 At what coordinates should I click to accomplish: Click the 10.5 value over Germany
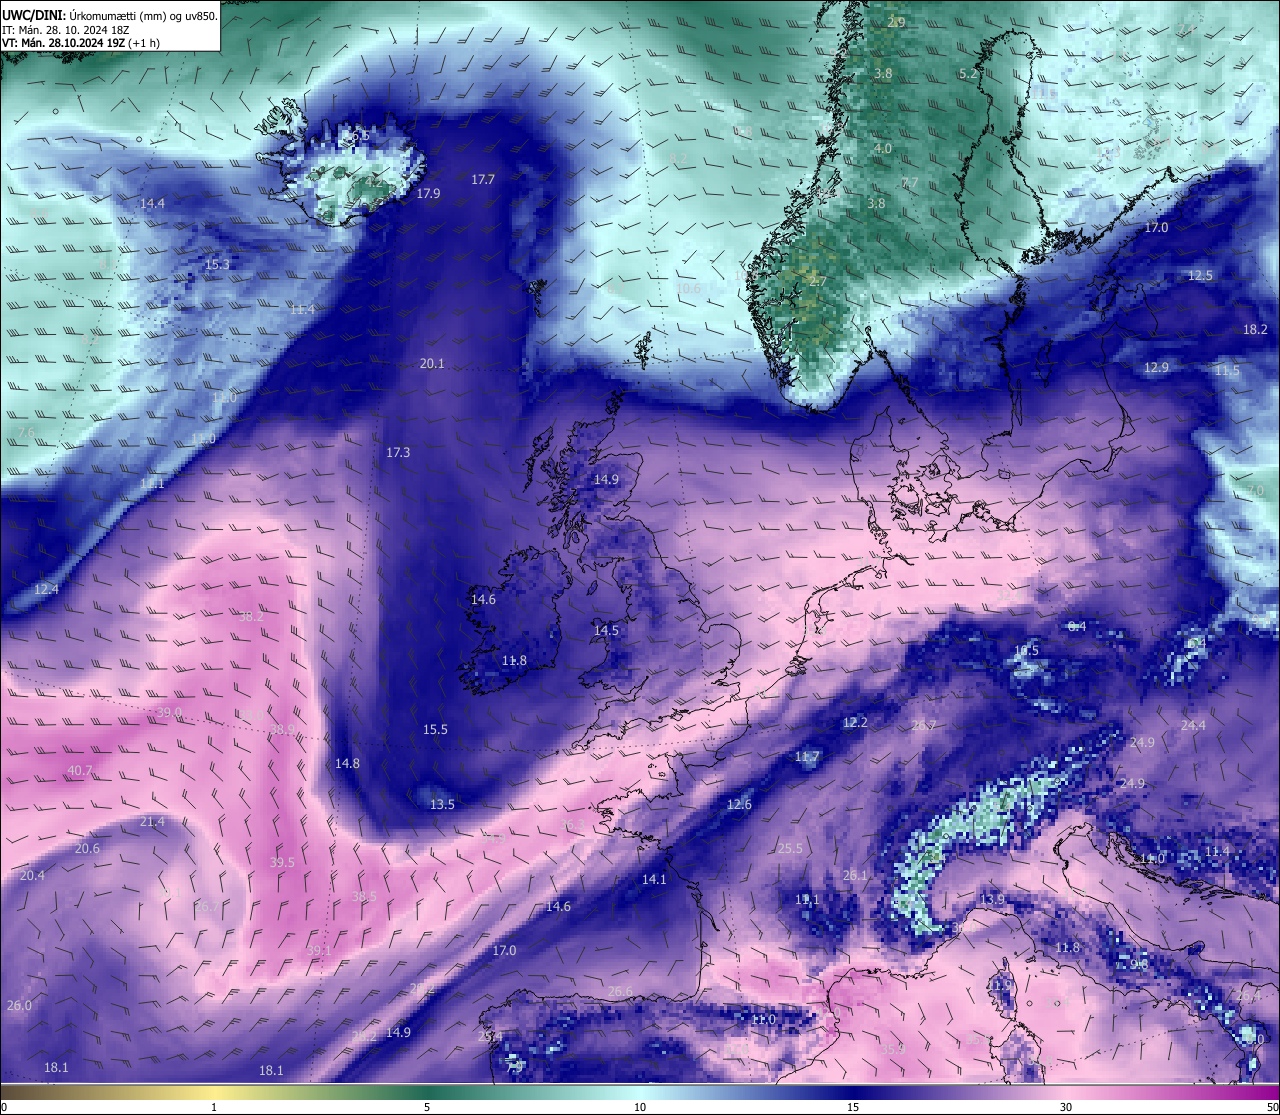[x=1026, y=650]
